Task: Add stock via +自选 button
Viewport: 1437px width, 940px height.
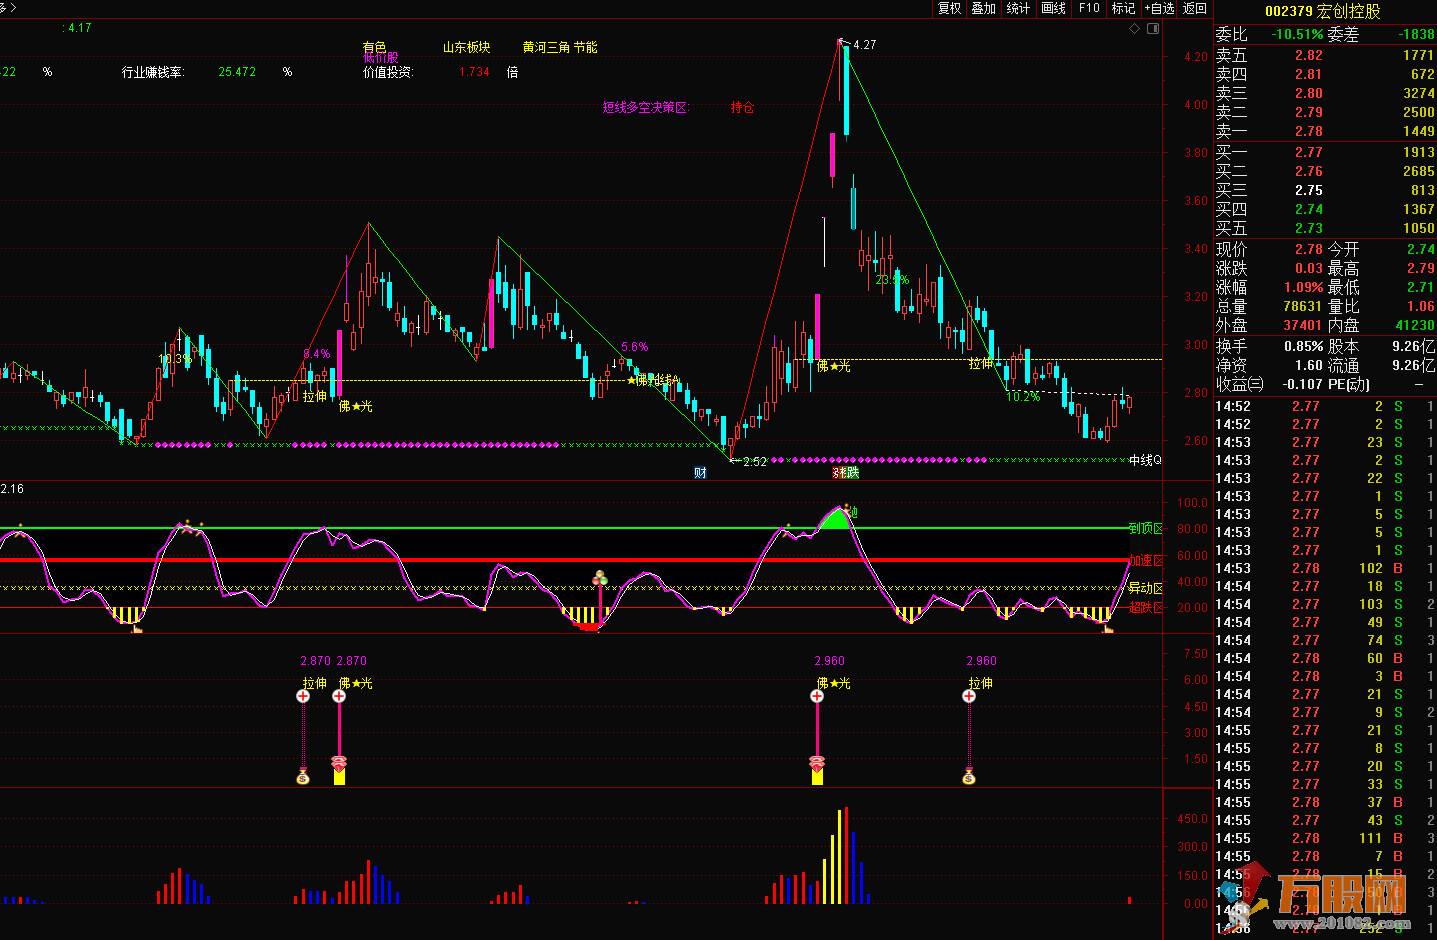Action: pyautogui.click(x=1160, y=8)
